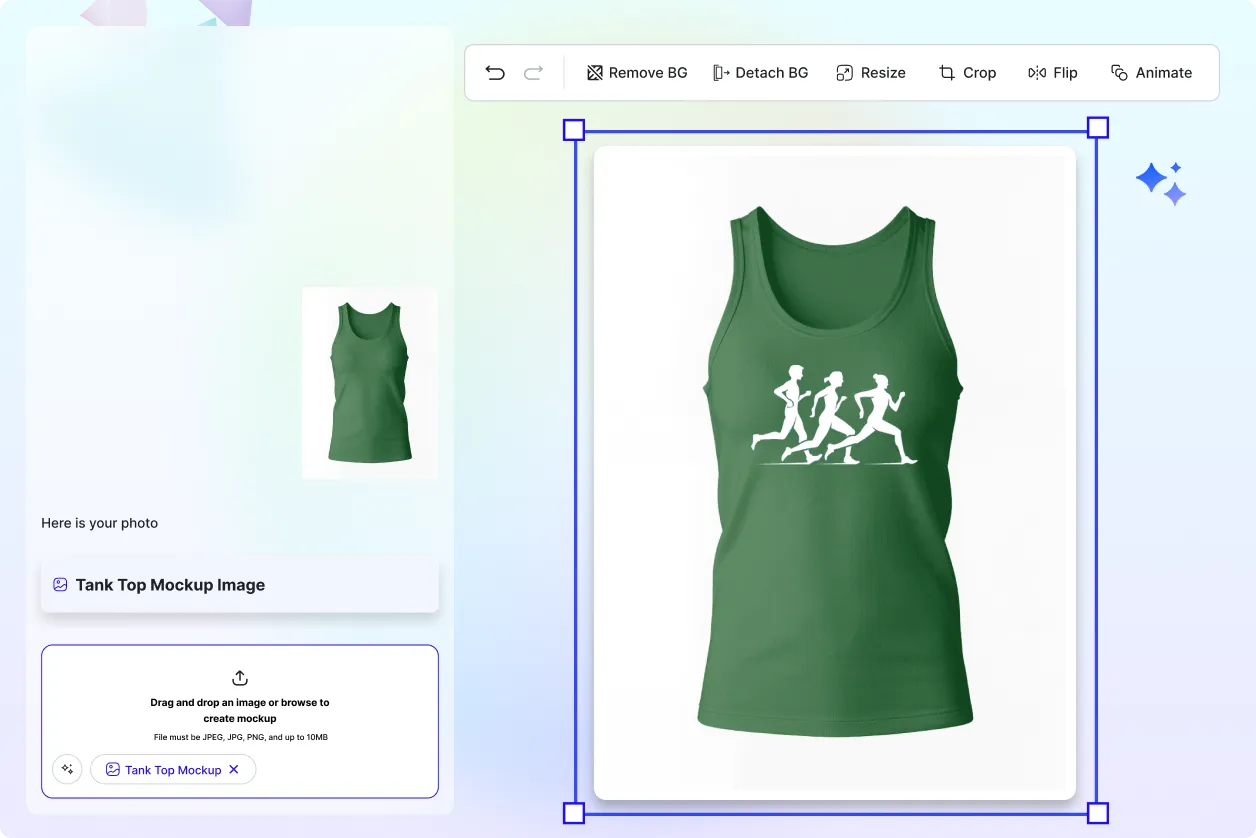This screenshot has height=838, width=1256.
Task: Click the Detach BG icon
Action: point(721,72)
